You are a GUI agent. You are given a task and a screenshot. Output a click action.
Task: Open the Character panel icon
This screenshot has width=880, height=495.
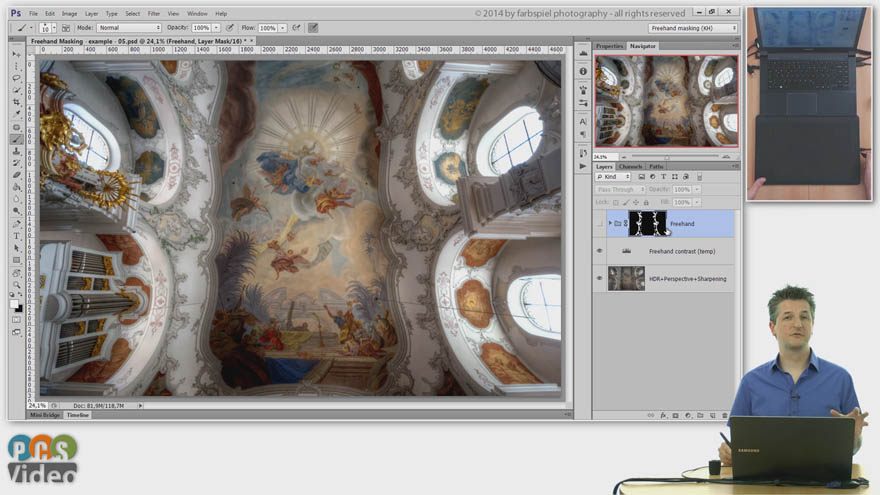(x=583, y=121)
